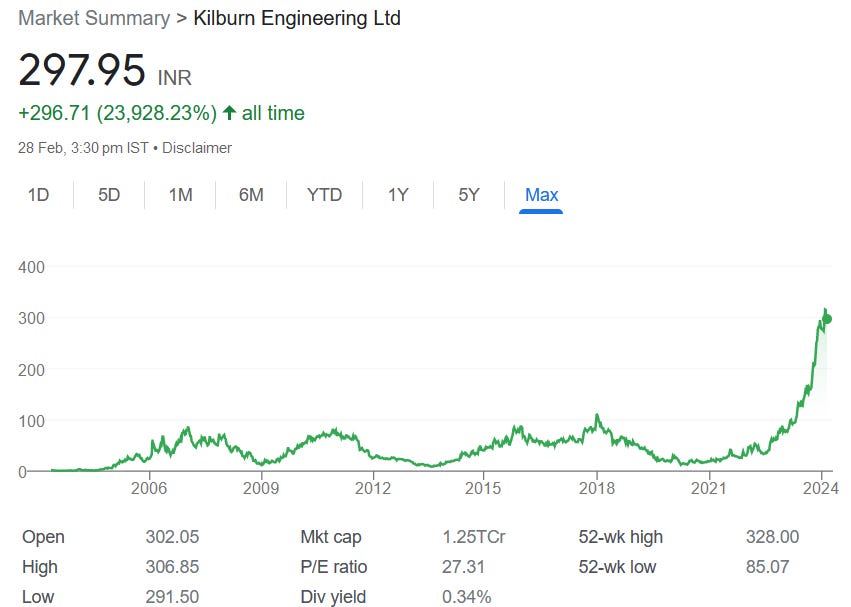Click the Low value 291.50
The image size is (851, 607).
point(172,597)
